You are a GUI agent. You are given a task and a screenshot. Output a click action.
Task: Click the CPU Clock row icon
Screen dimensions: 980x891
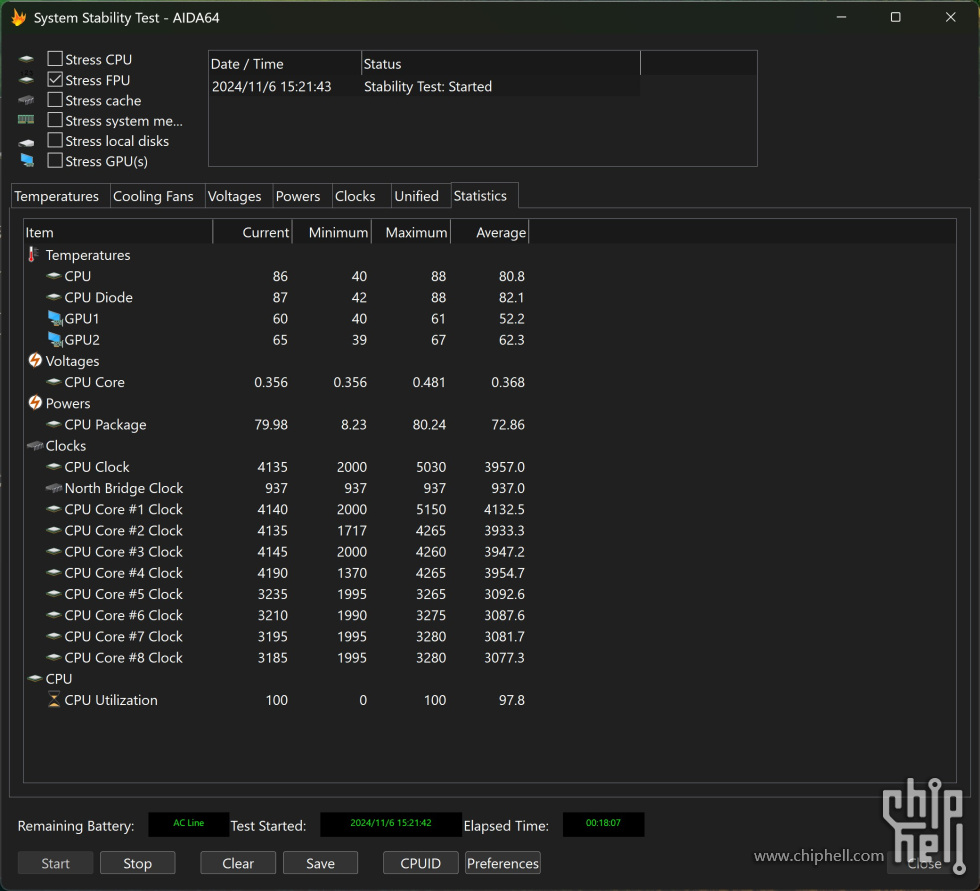click(x=54, y=466)
